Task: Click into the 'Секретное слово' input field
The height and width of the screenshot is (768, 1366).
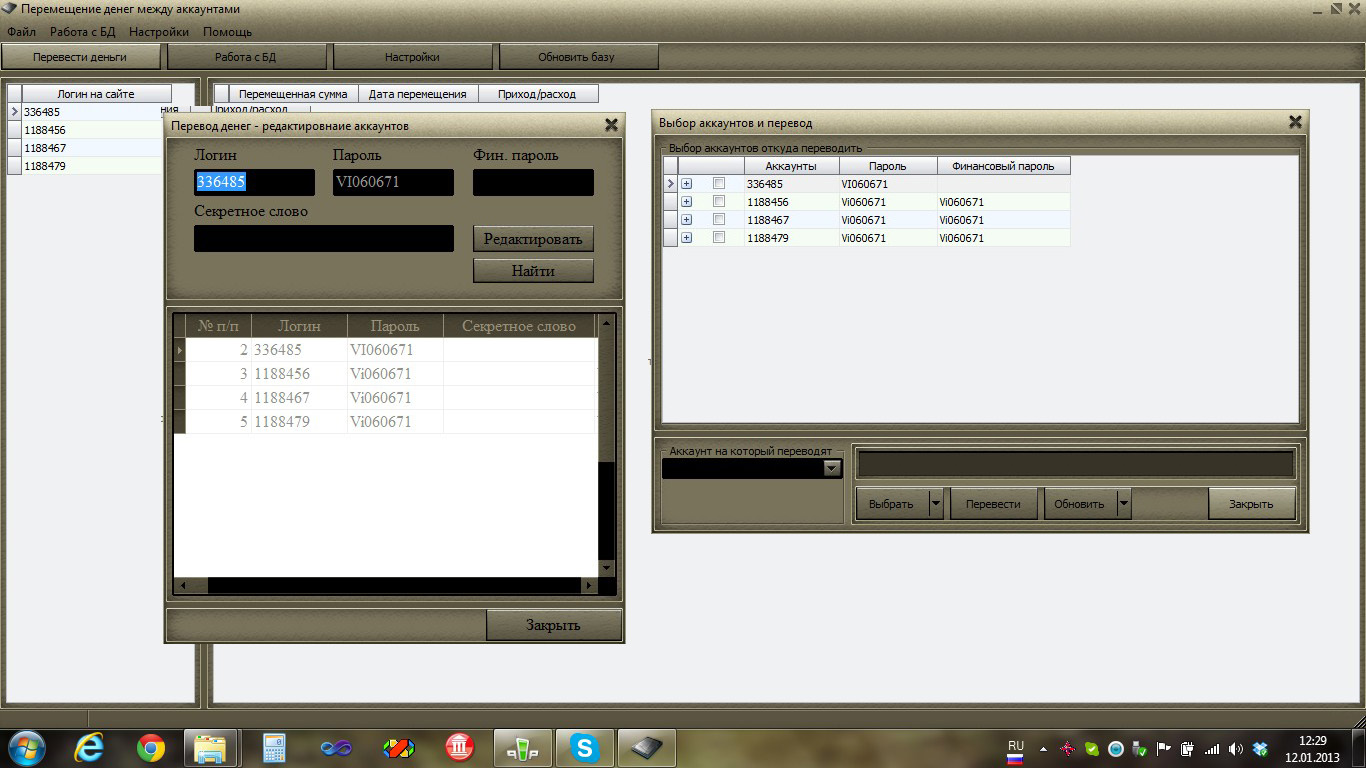Action: [x=323, y=238]
